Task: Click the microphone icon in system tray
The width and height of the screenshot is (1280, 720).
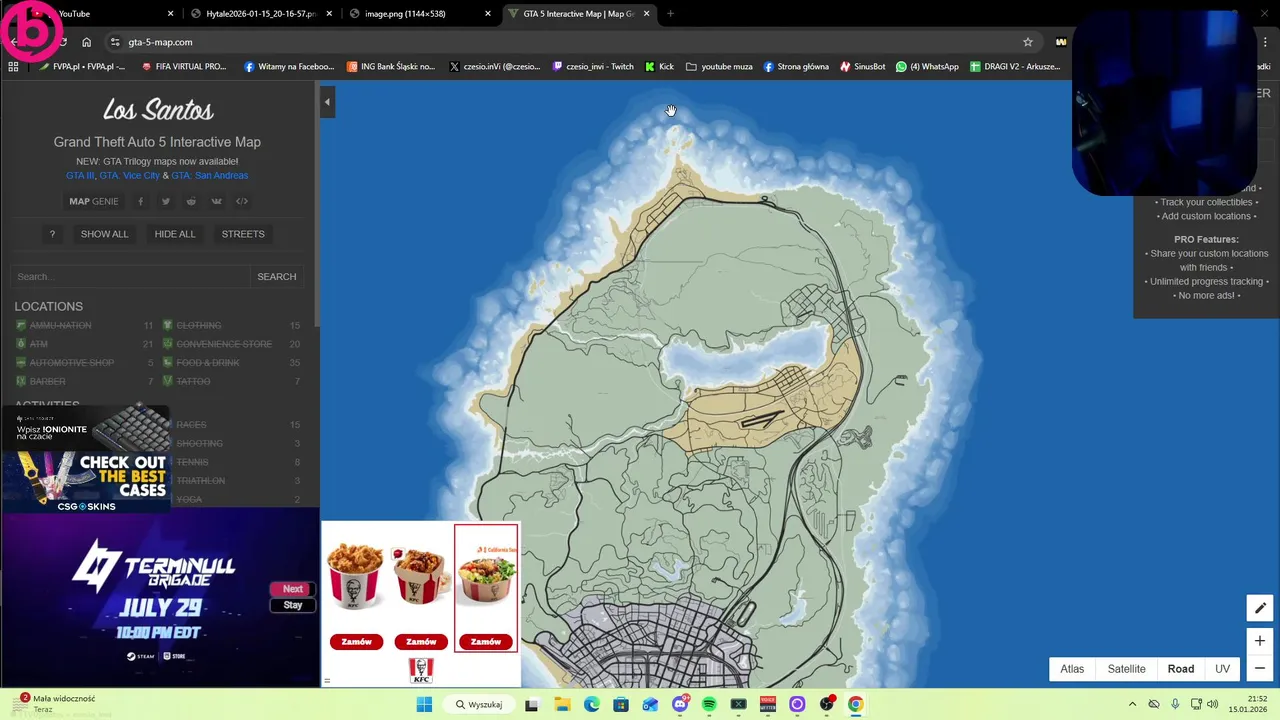Action: click(1174, 704)
